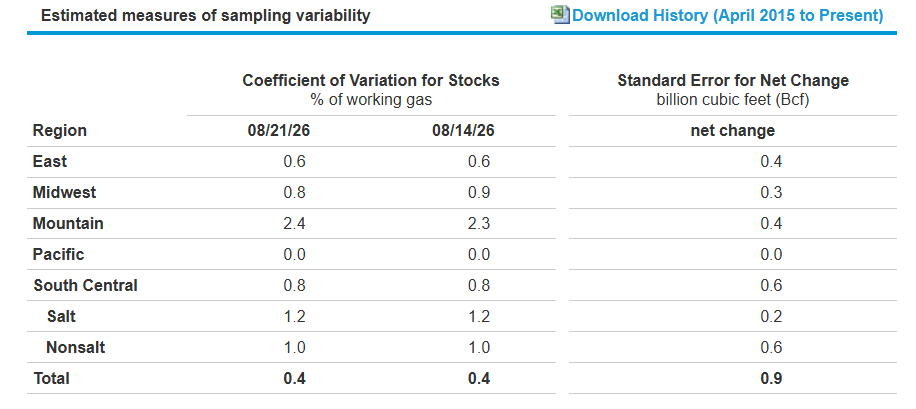Select the Midwest region row label

(x=64, y=192)
